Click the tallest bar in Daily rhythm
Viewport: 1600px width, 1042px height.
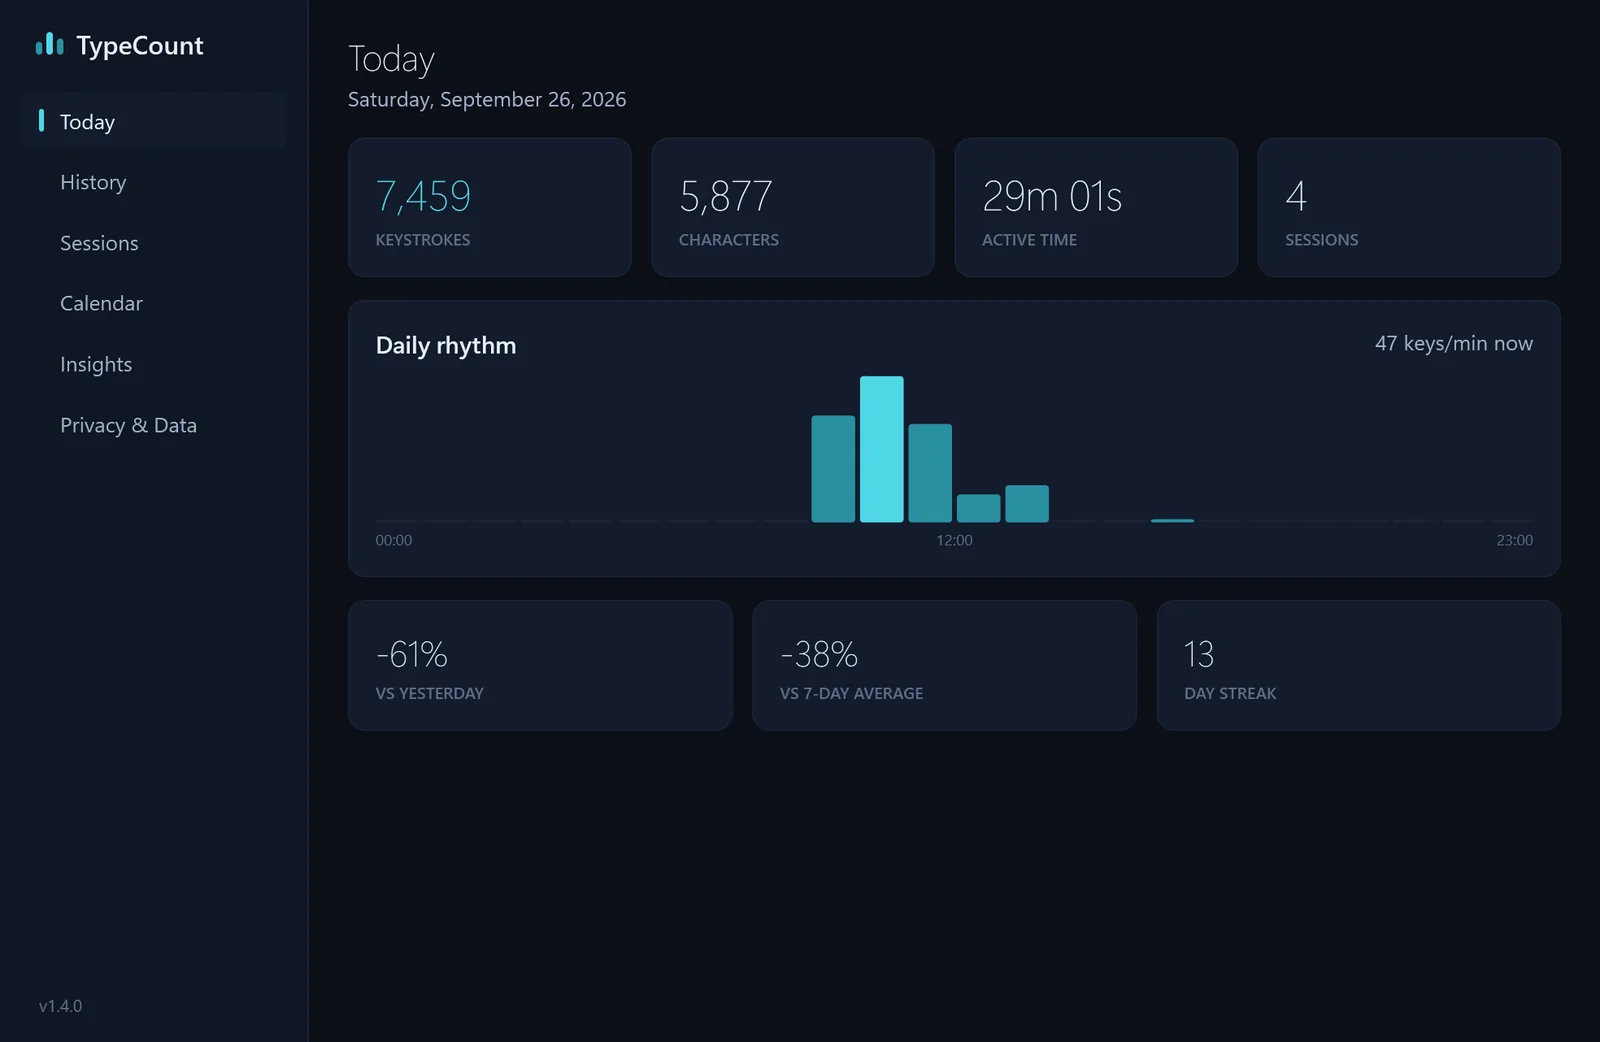coord(881,449)
